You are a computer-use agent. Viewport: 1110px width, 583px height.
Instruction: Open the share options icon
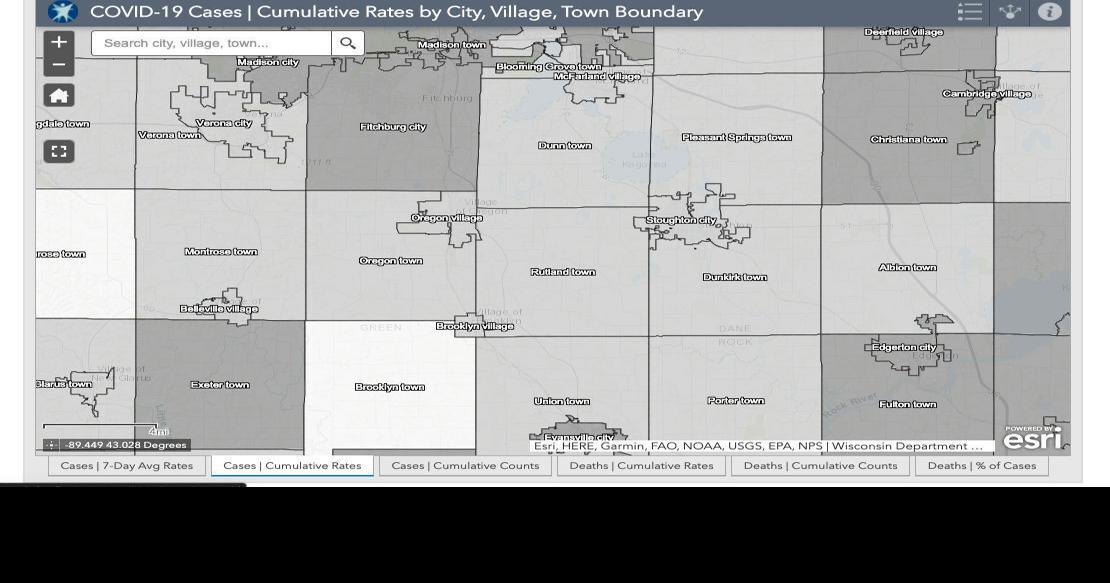[x=1009, y=12]
